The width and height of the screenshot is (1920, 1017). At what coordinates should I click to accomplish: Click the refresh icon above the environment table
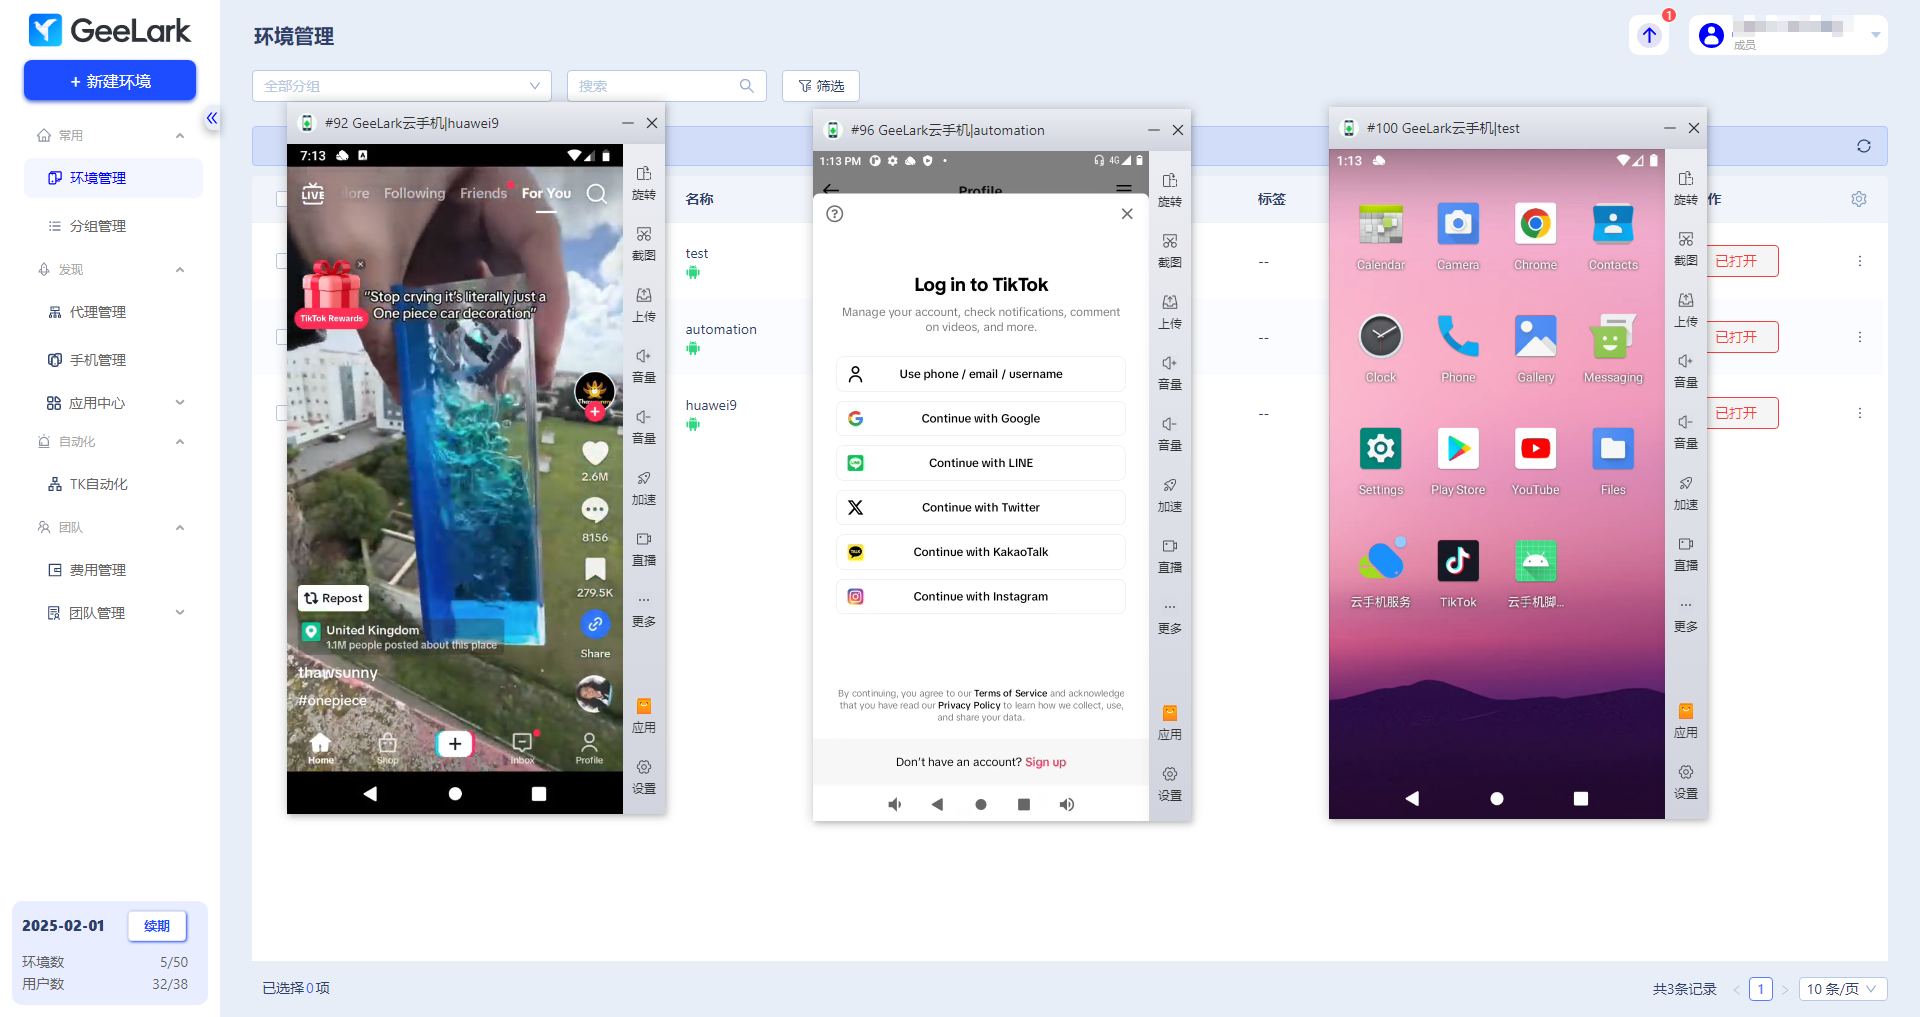(1864, 146)
